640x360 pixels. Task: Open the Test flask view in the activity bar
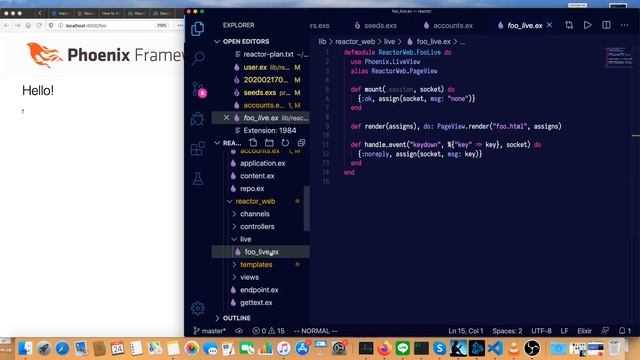198,178
